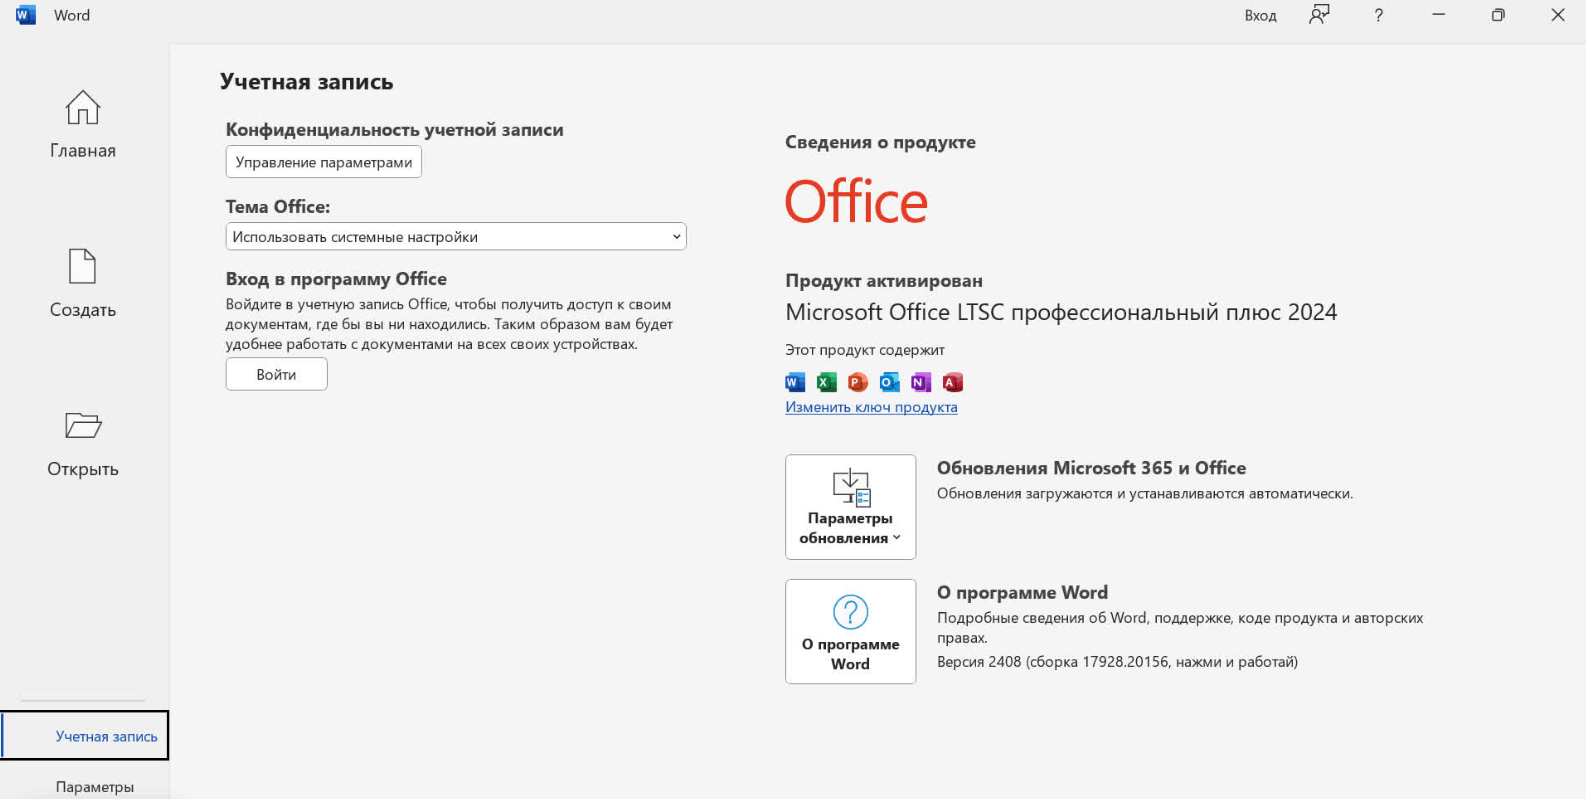Click the Outlook icon in product list

(889, 382)
